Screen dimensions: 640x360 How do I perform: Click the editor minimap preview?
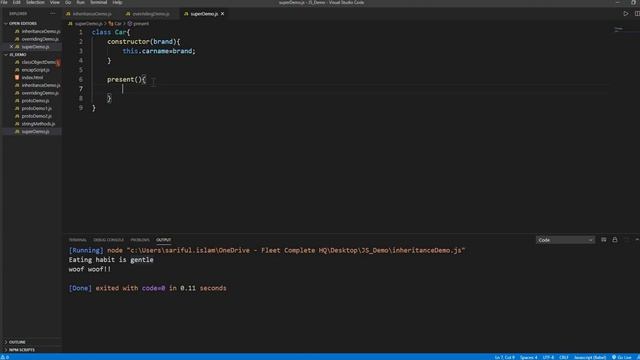(619, 30)
